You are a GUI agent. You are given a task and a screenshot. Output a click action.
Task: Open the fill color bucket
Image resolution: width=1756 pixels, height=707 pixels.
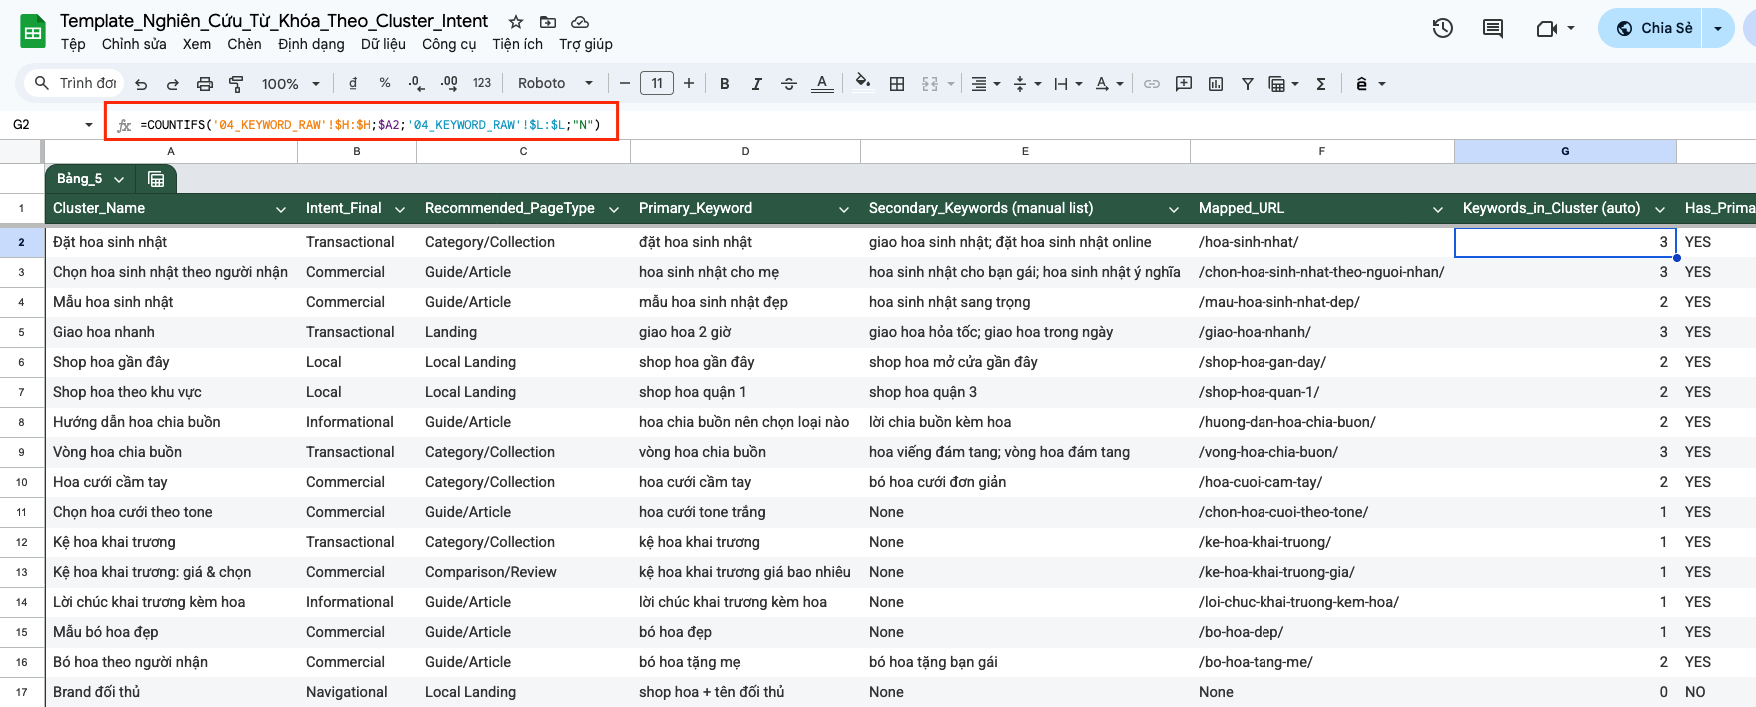(x=863, y=83)
